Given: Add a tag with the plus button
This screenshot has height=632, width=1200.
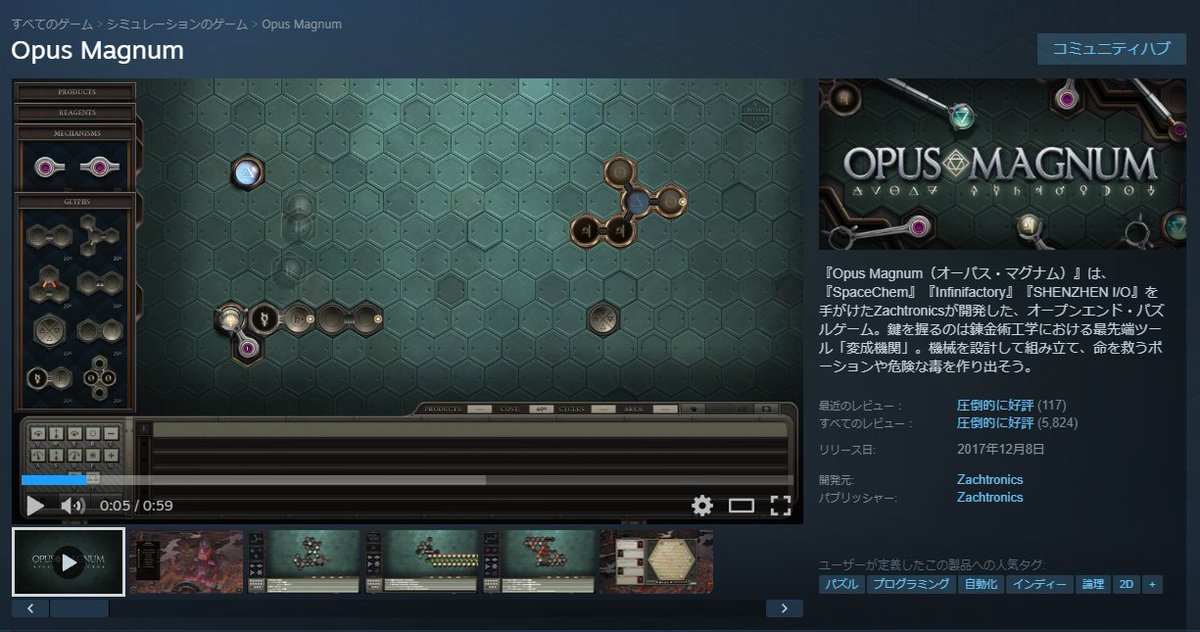Looking at the screenshot, I should (x=1153, y=584).
